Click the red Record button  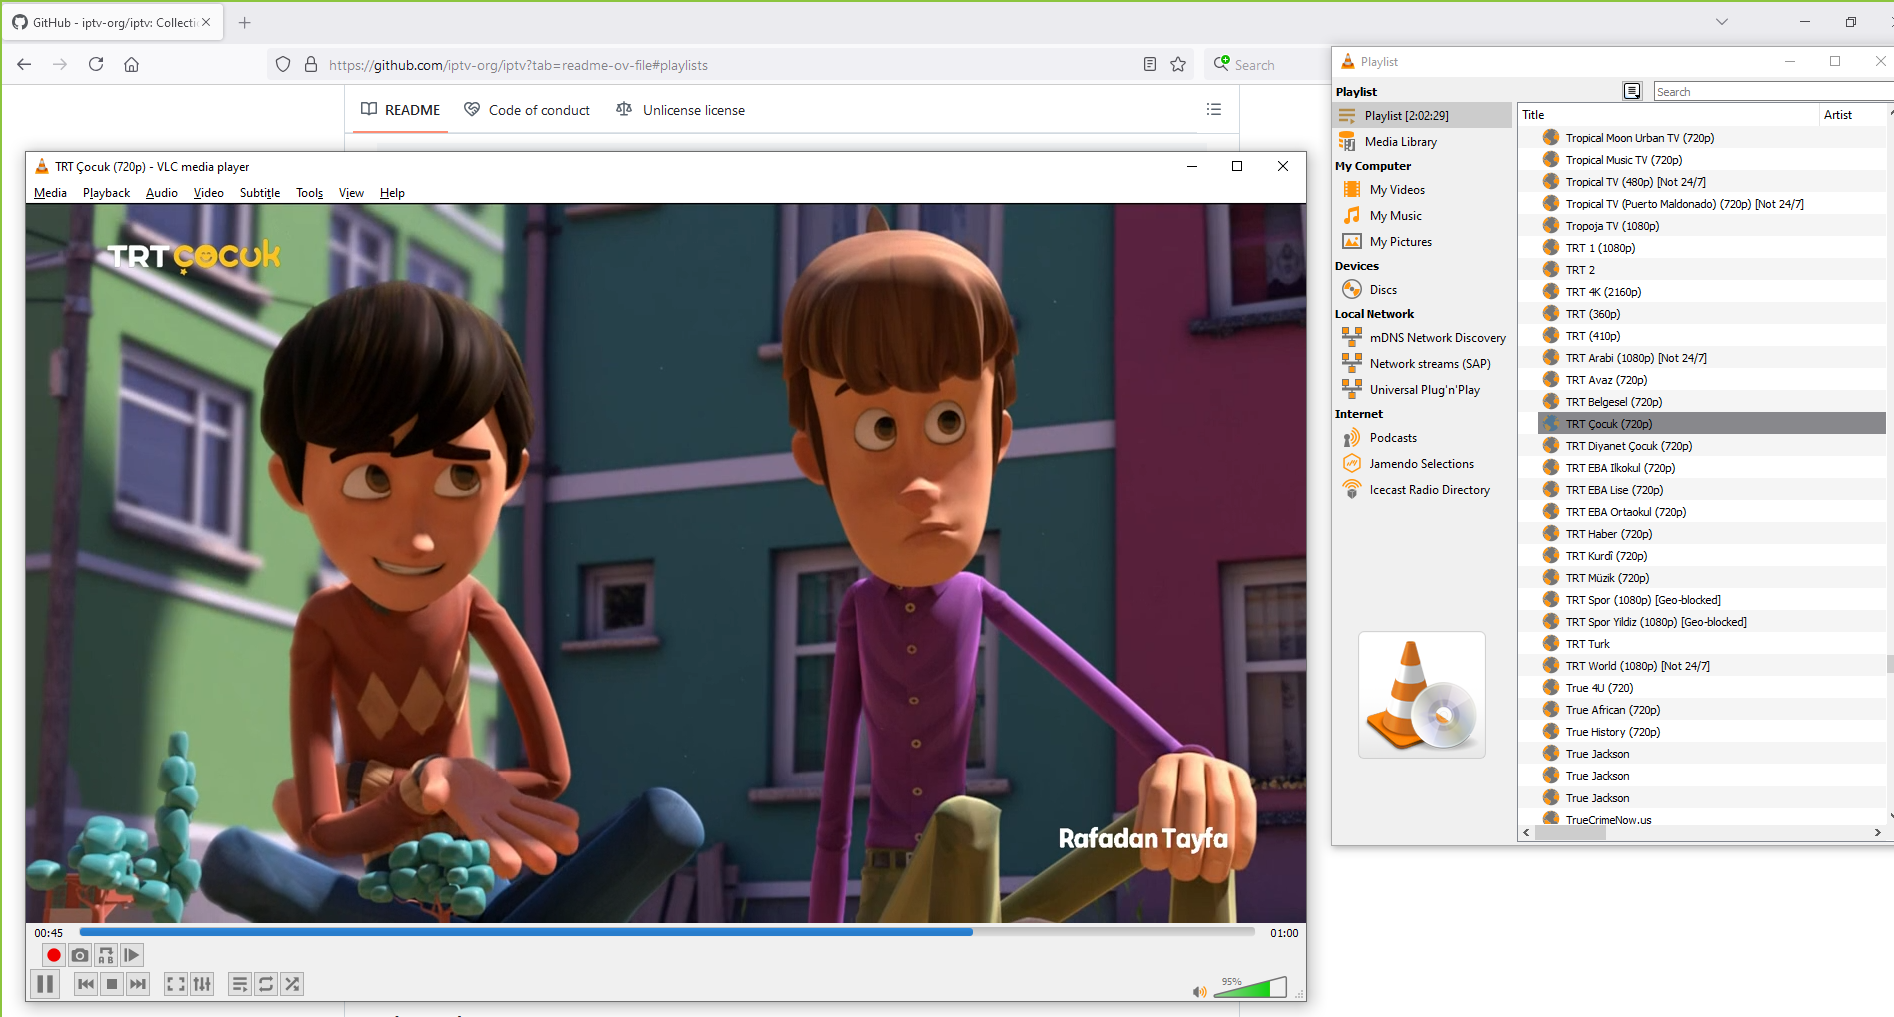pyautogui.click(x=54, y=955)
